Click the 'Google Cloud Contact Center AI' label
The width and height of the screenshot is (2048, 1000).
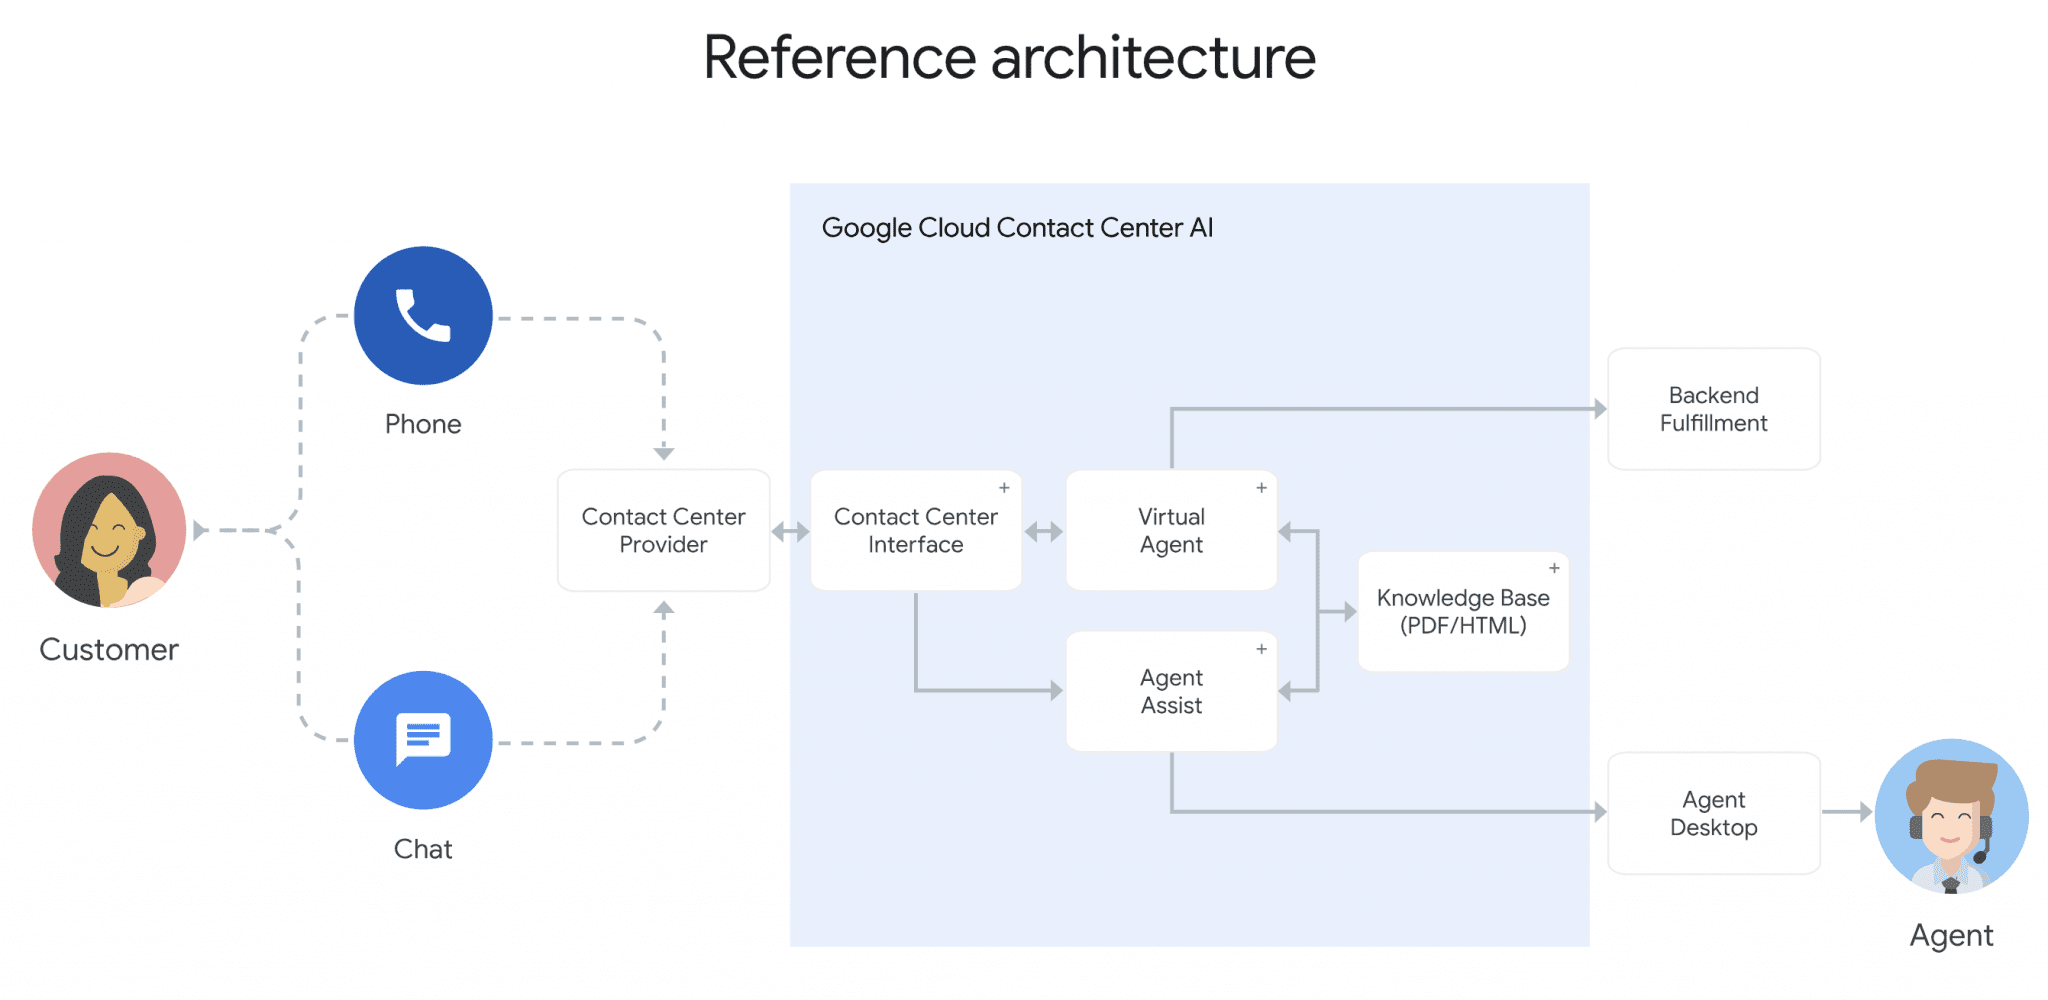(x=1017, y=228)
